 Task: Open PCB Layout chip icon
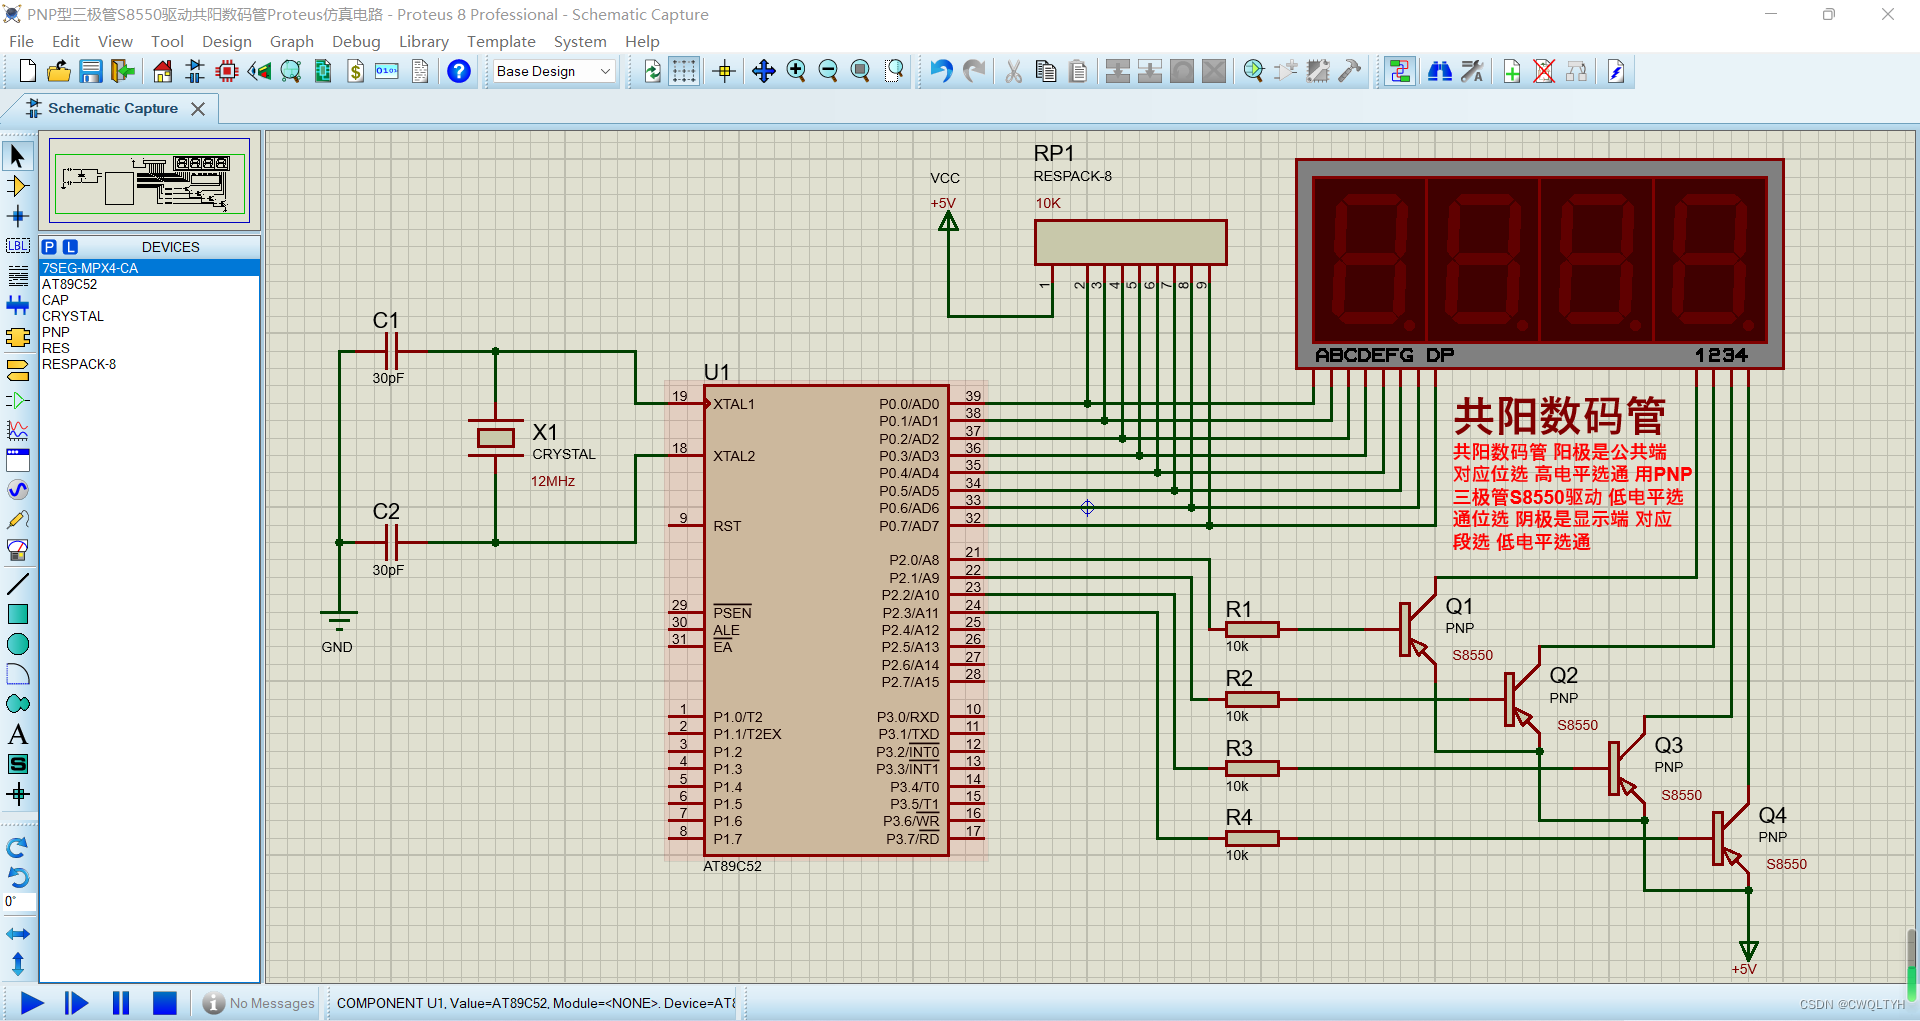(227, 71)
